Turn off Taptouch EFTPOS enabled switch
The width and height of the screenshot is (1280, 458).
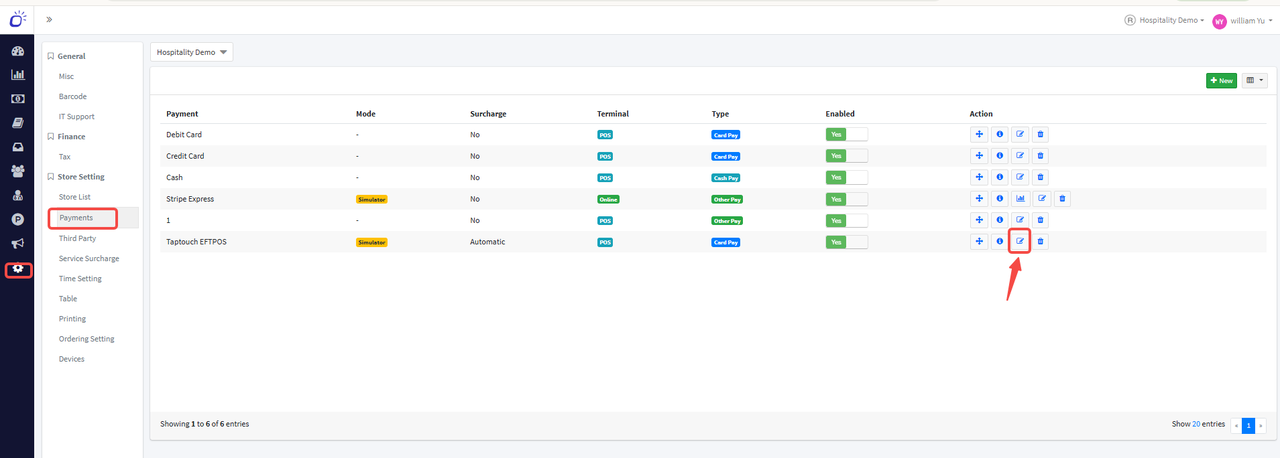(x=846, y=241)
